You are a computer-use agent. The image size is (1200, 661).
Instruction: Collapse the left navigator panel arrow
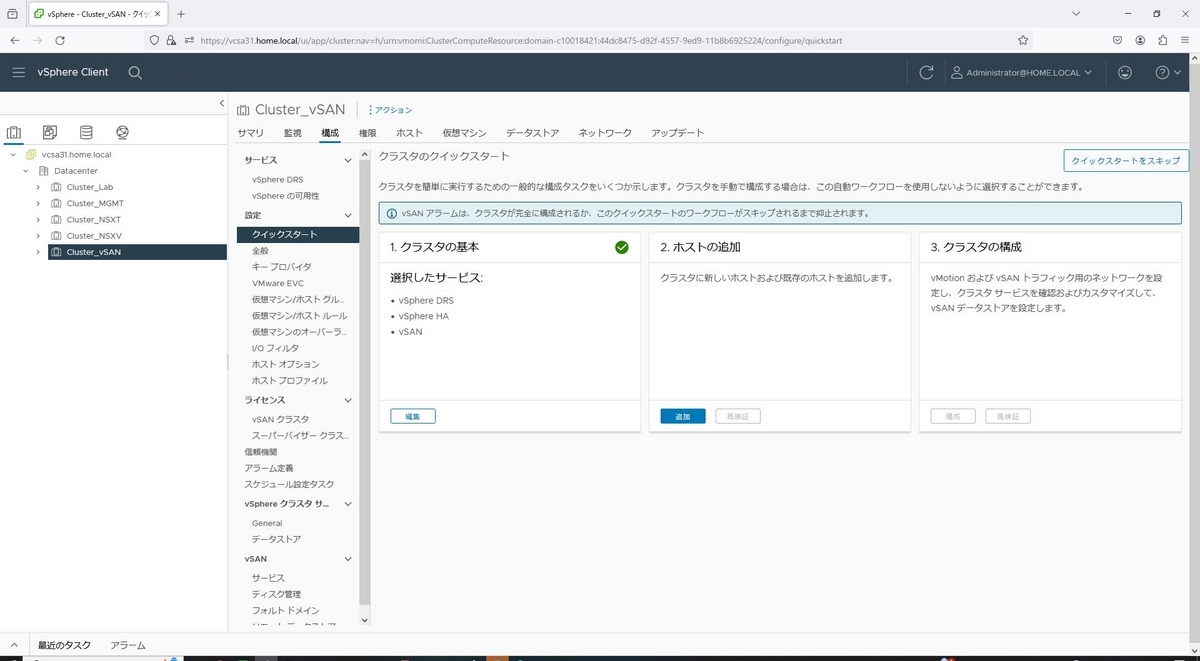pyautogui.click(x=222, y=103)
